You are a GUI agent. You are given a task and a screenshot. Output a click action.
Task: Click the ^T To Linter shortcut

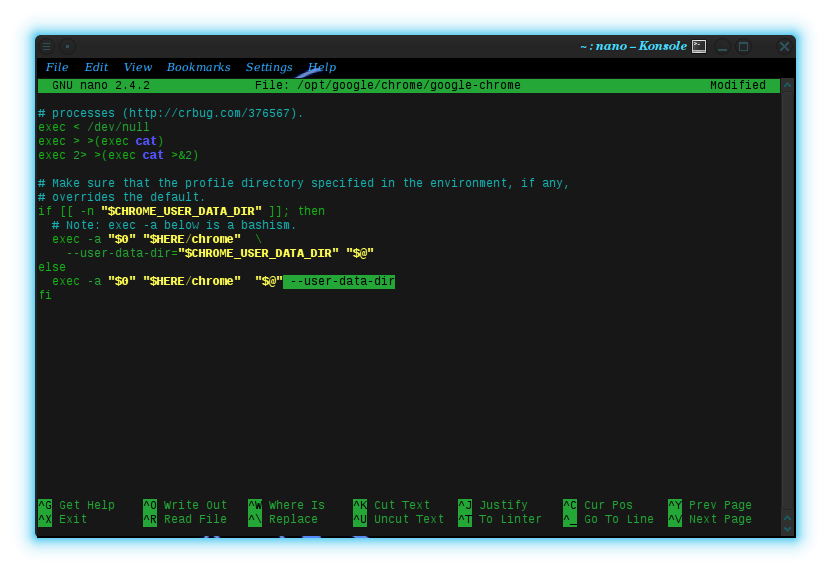point(500,519)
